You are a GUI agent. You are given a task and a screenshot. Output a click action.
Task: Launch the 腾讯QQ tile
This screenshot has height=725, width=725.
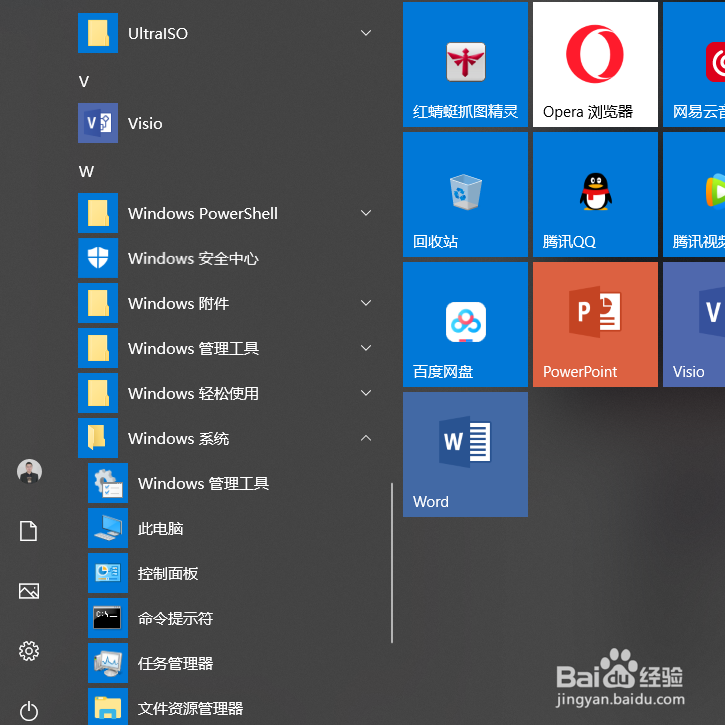point(595,194)
